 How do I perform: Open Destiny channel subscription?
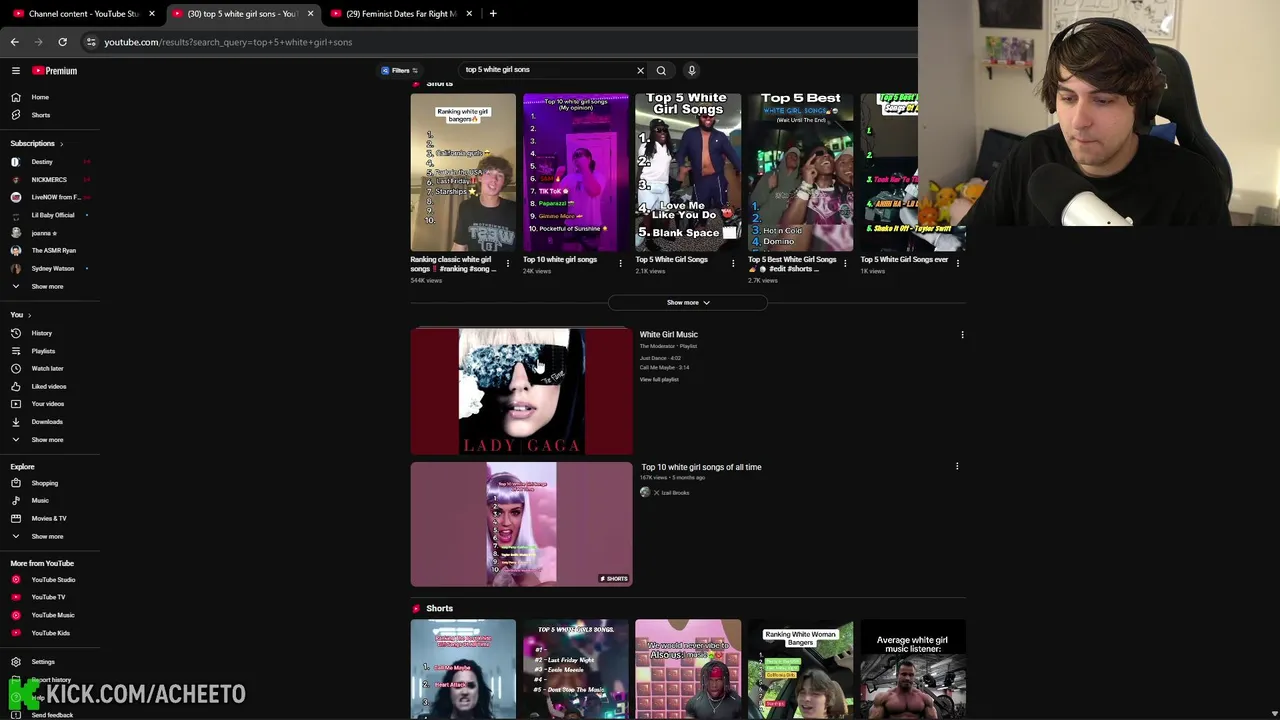(x=42, y=162)
